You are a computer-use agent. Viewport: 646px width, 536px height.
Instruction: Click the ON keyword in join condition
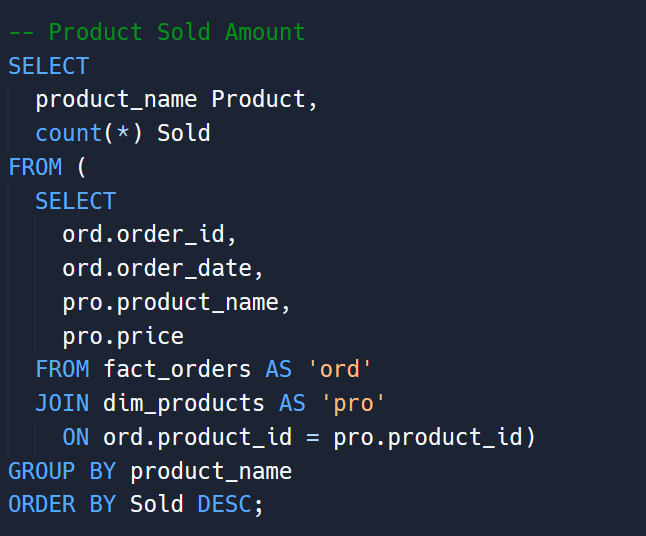pos(76,437)
